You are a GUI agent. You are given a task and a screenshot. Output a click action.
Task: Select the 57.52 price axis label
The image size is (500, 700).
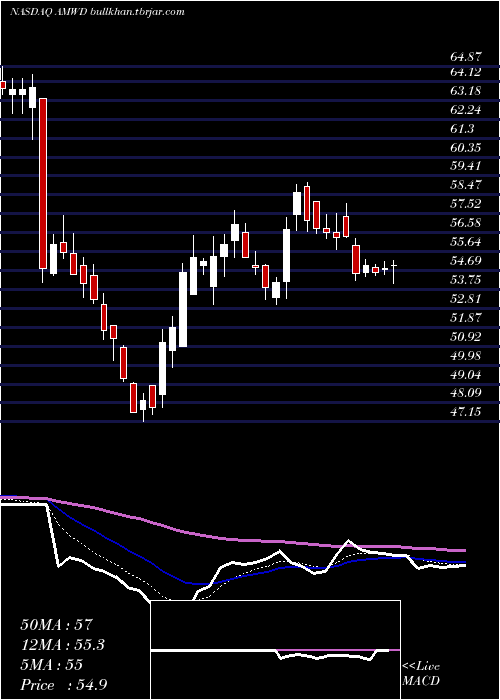pyautogui.click(x=466, y=204)
